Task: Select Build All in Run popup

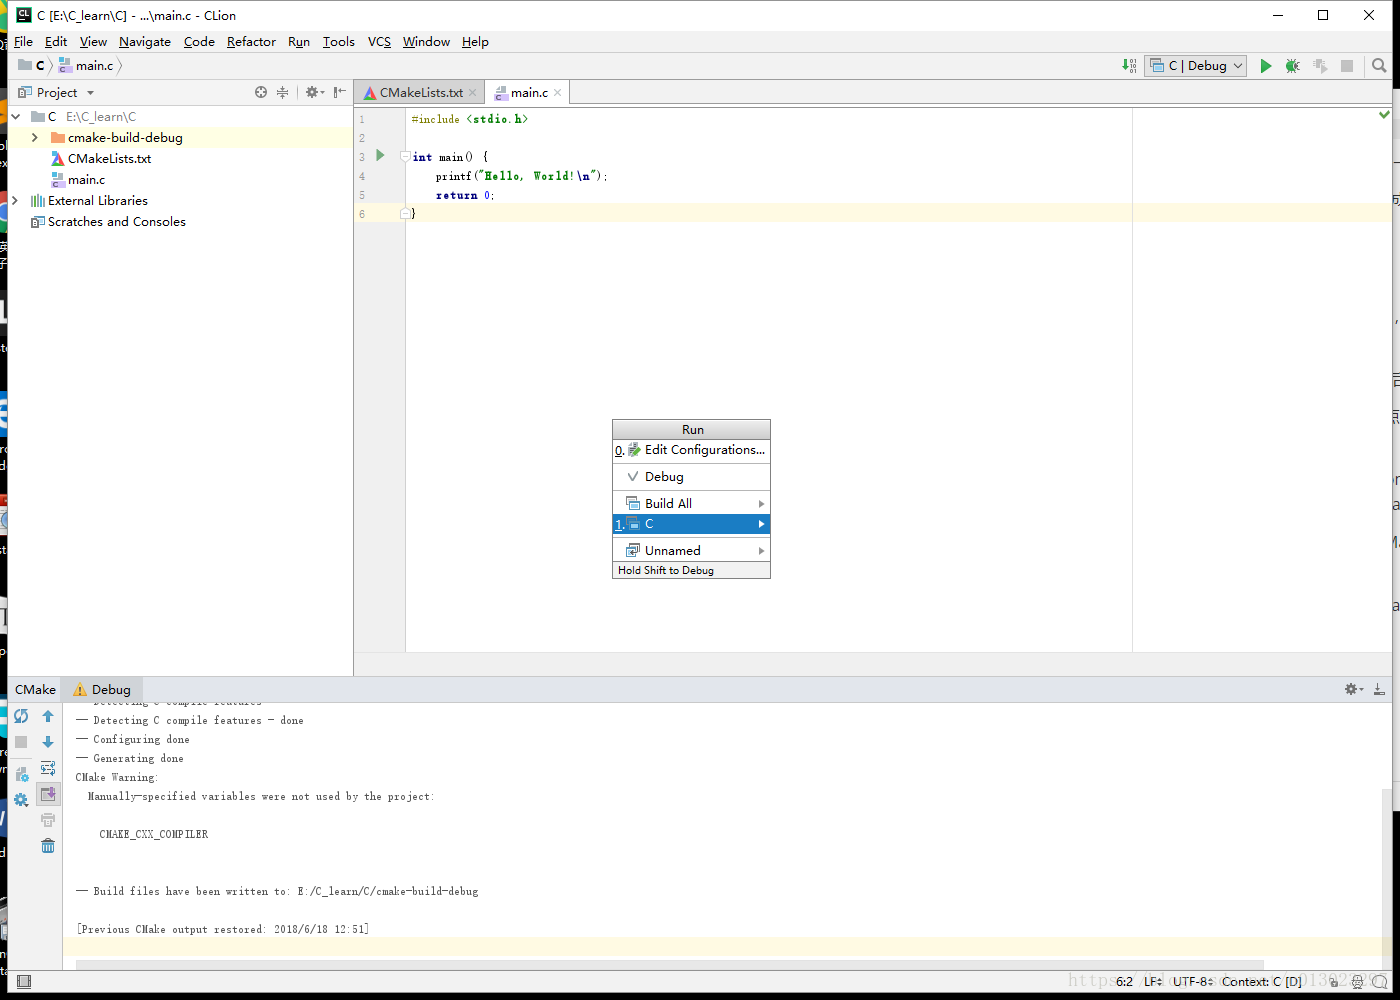Action: 668,504
